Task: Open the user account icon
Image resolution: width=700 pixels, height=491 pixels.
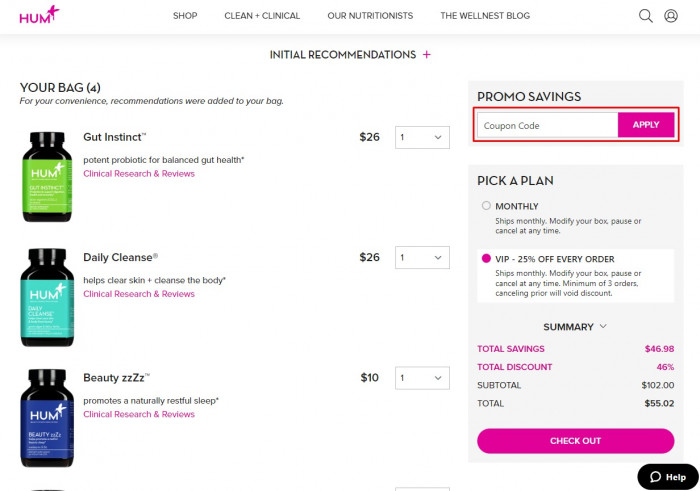Action: (x=671, y=16)
